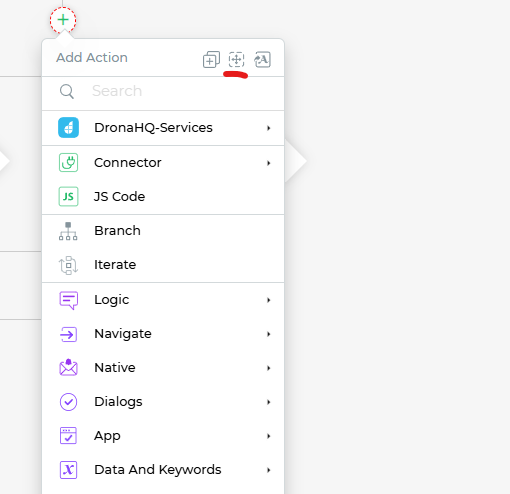Click the icon with letter A in header

(262, 60)
